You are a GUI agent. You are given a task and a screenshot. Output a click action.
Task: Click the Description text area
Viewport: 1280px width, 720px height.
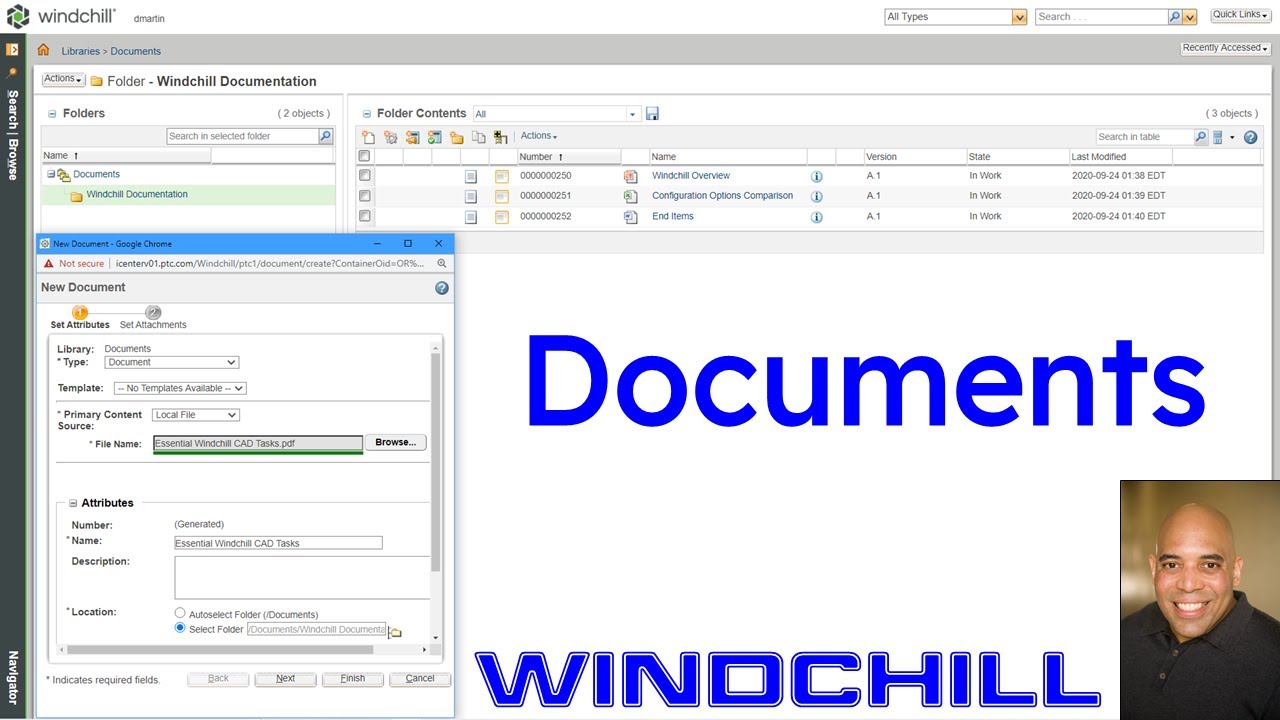[x=302, y=578]
